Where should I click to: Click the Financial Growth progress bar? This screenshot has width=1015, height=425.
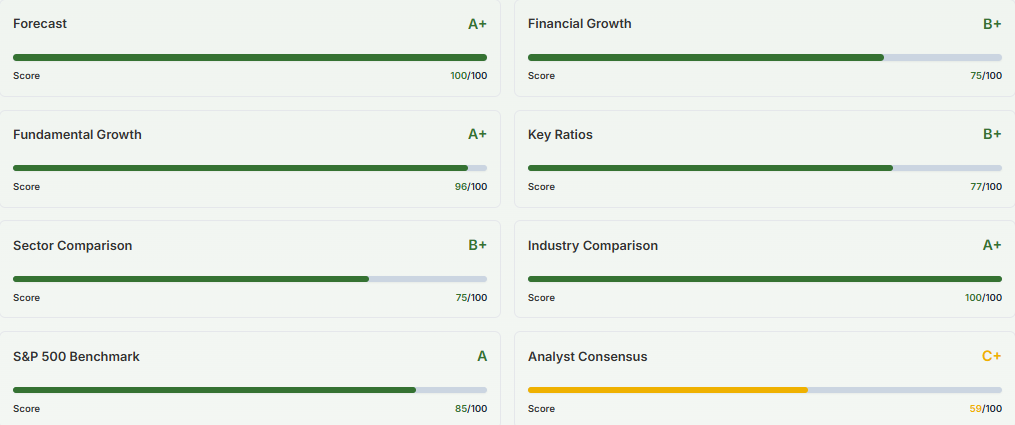click(765, 58)
